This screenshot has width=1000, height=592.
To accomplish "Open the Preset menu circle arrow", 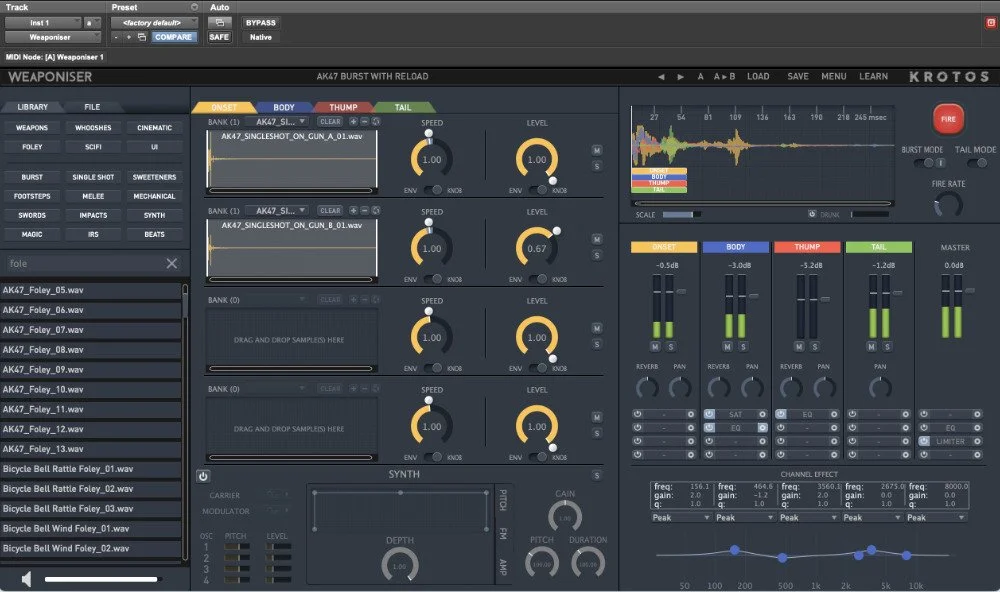I will 194,7.
